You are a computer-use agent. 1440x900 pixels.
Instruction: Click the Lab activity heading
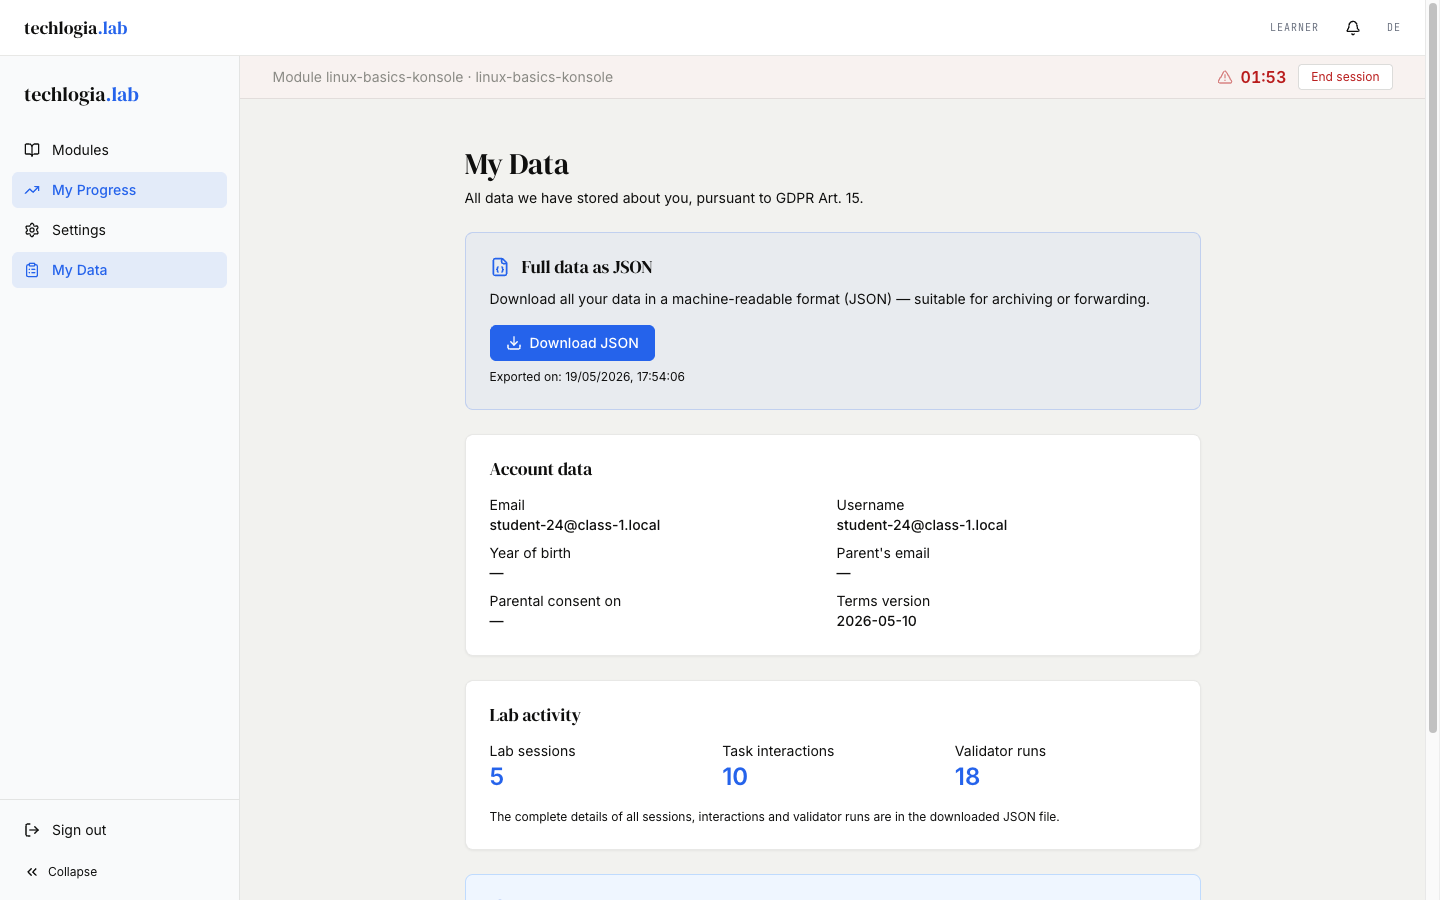(x=535, y=715)
